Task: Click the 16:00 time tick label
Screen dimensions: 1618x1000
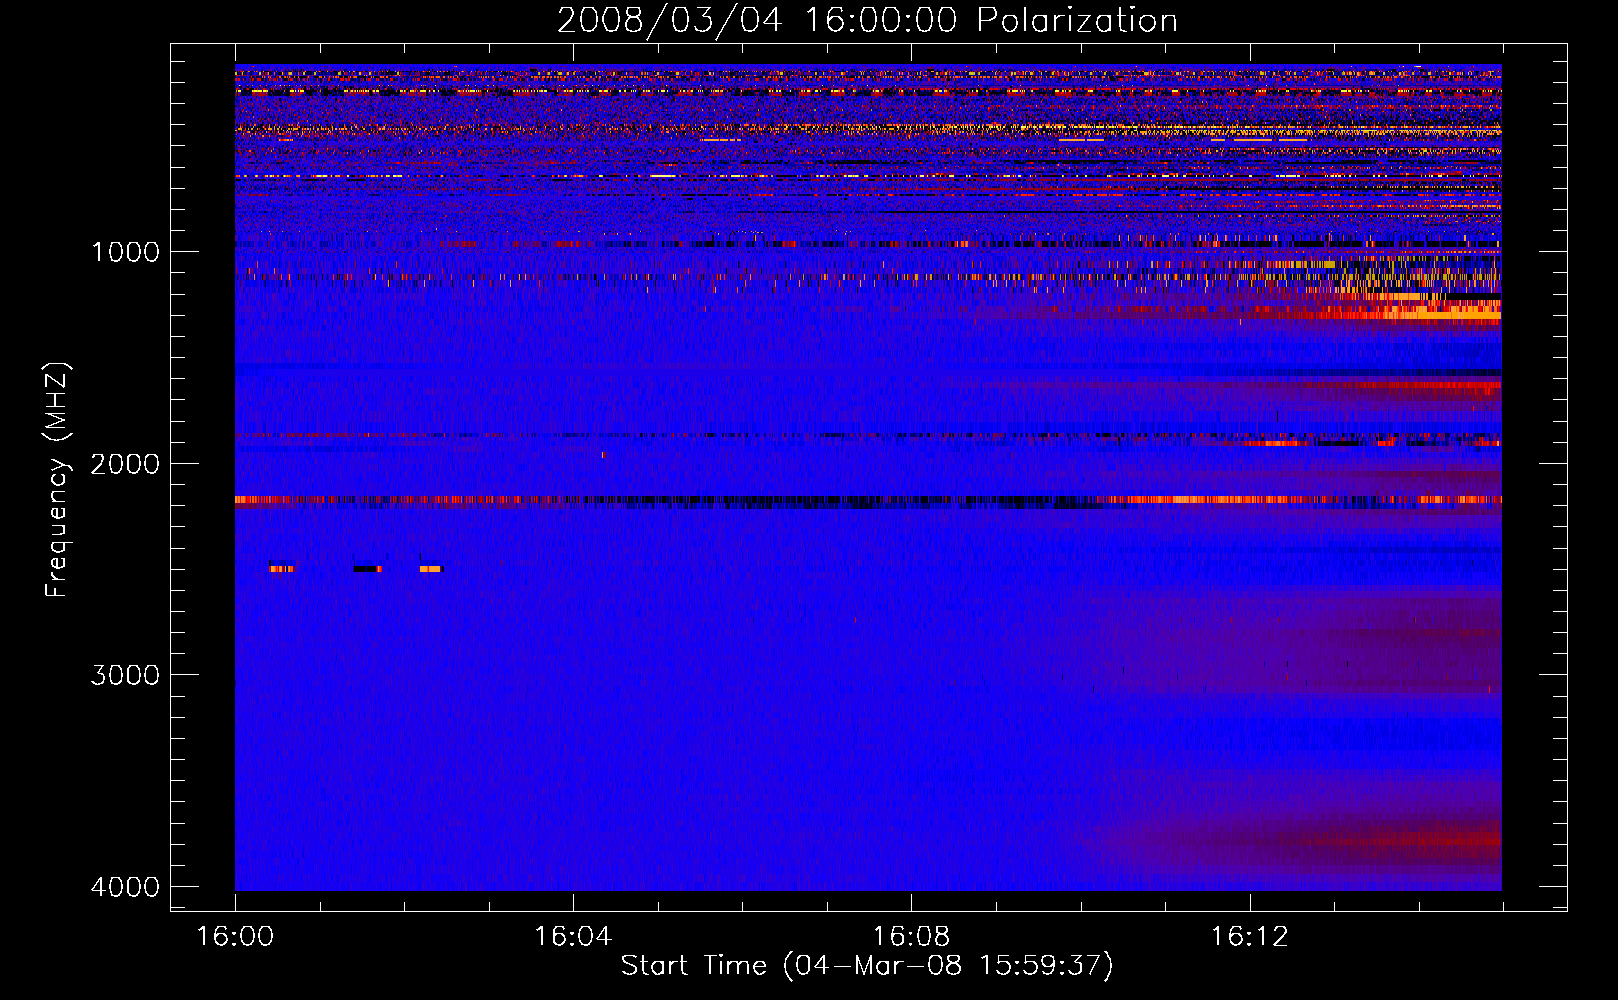Action: 235,937
